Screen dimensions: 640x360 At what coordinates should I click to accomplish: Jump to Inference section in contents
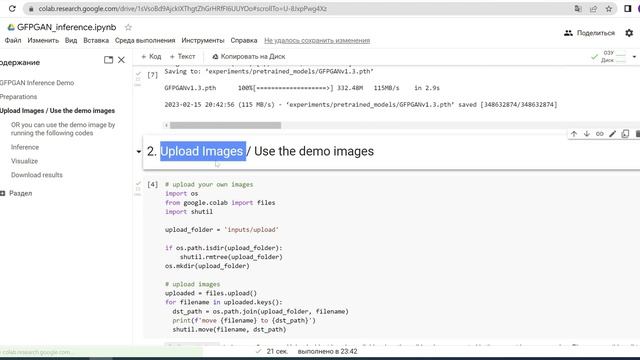click(25, 147)
